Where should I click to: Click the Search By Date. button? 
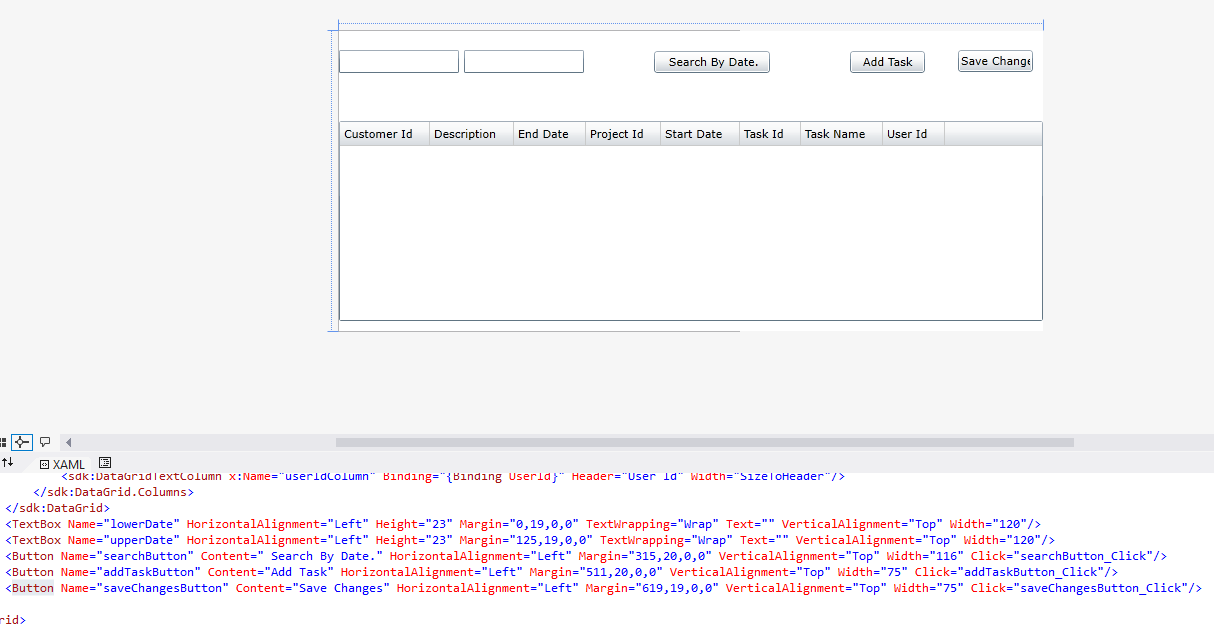click(x=712, y=62)
